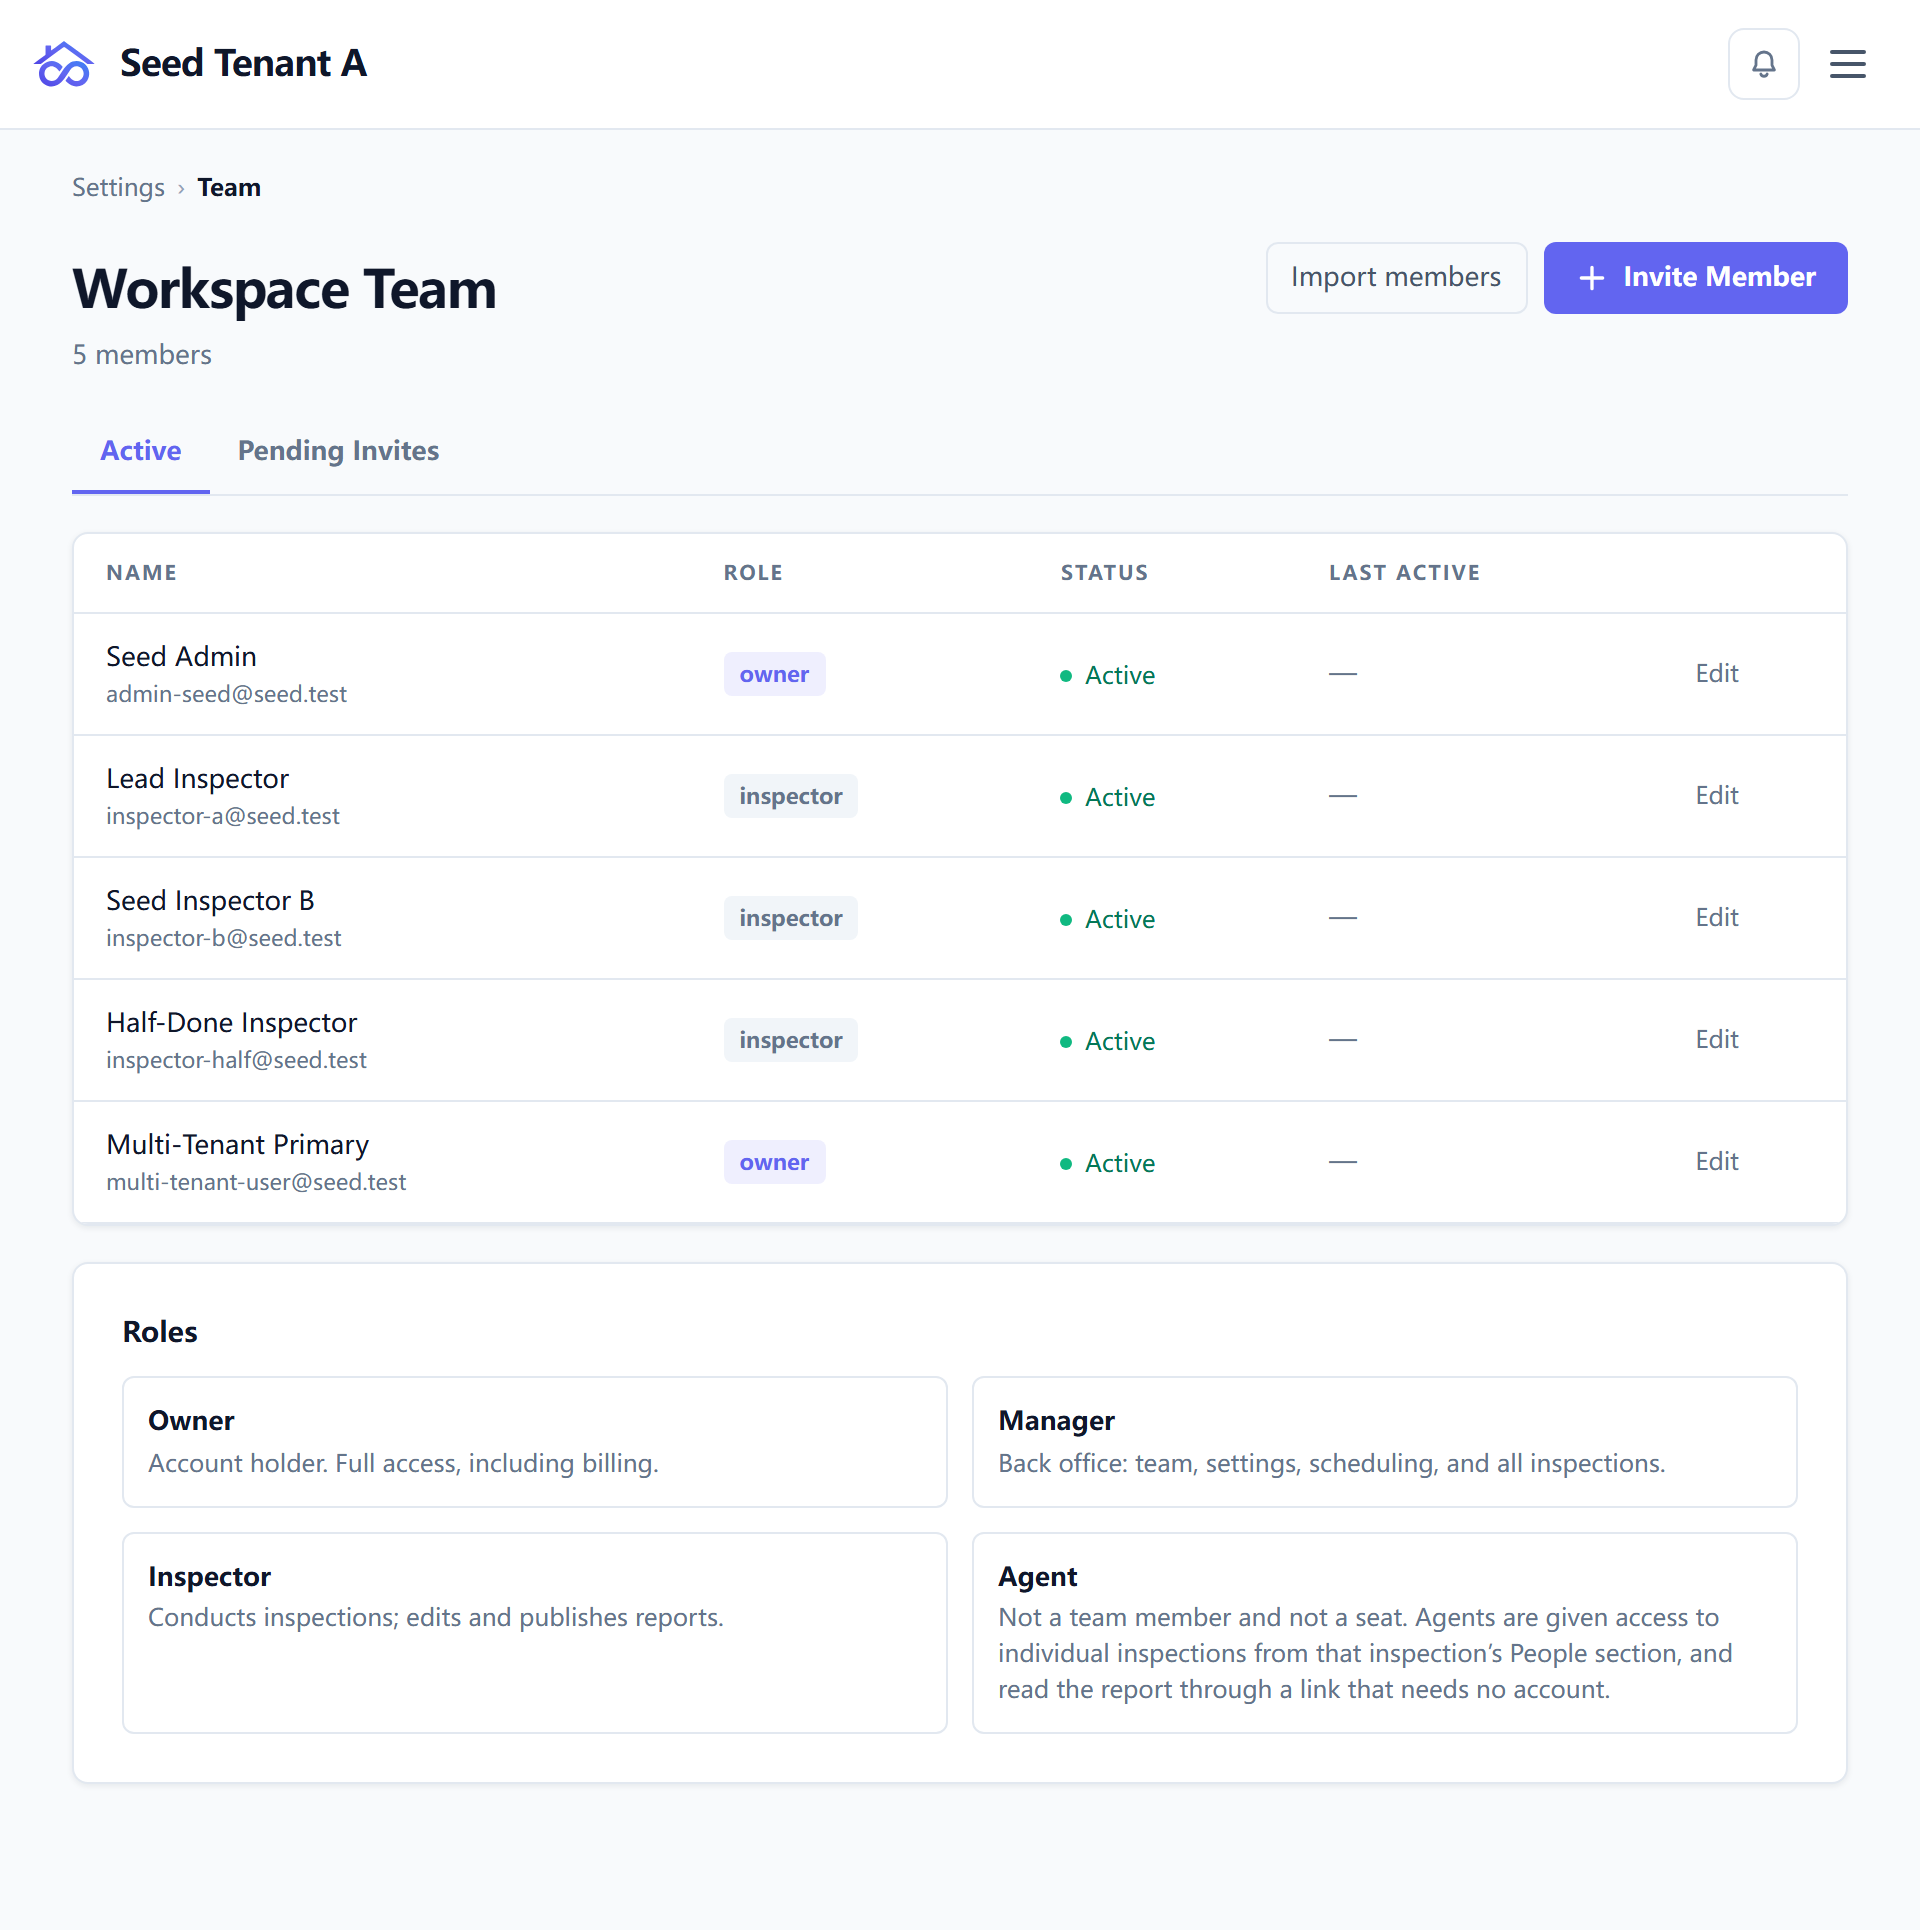Edit the Half-Done Inspector member
The image size is (1920, 1930).
(x=1716, y=1039)
